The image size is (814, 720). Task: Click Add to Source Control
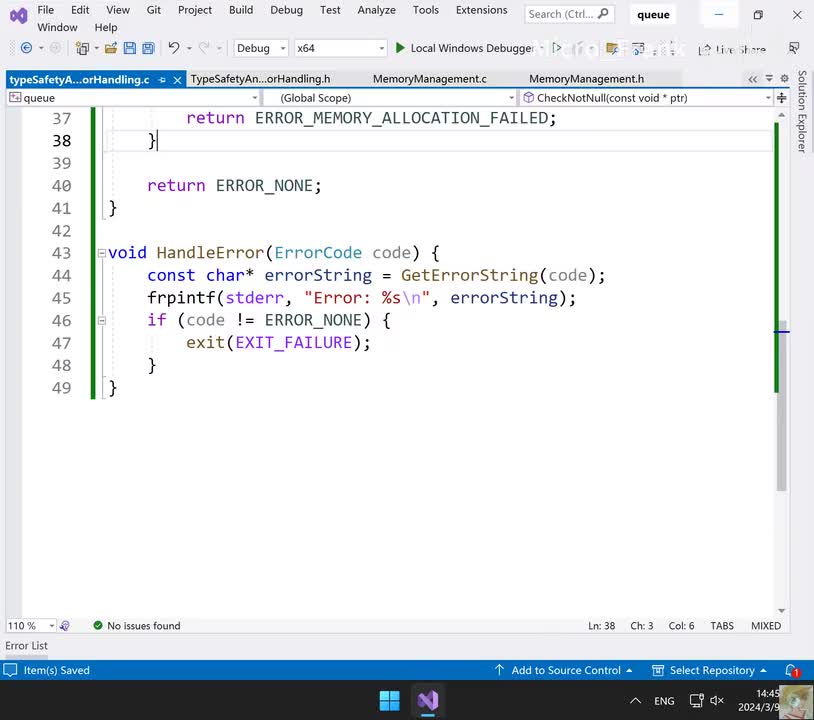point(565,670)
